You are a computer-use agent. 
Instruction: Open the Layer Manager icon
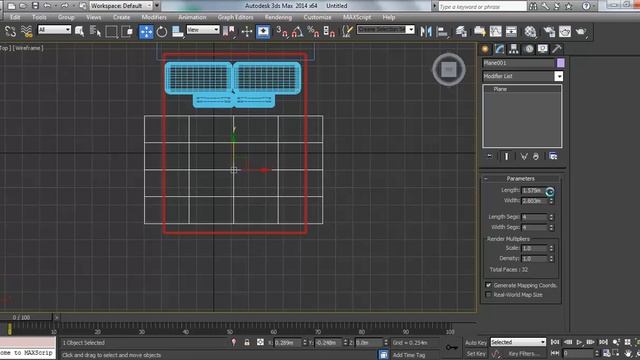coord(462,31)
